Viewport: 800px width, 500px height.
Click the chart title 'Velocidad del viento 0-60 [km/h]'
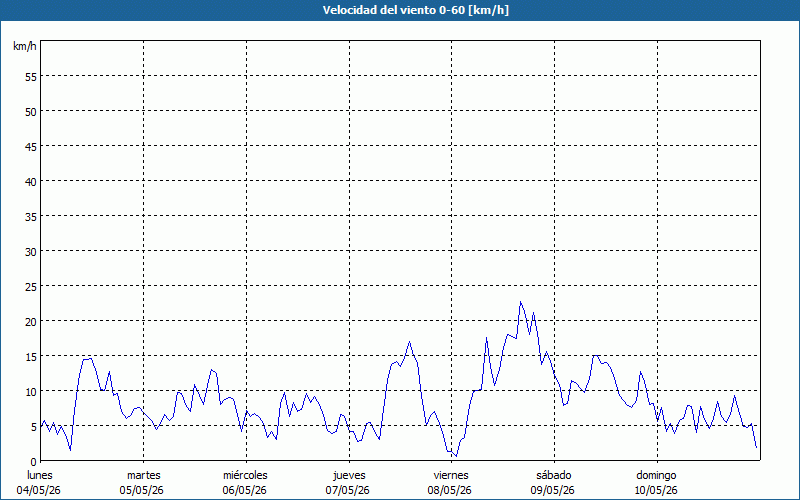pyautogui.click(x=415, y=10)
